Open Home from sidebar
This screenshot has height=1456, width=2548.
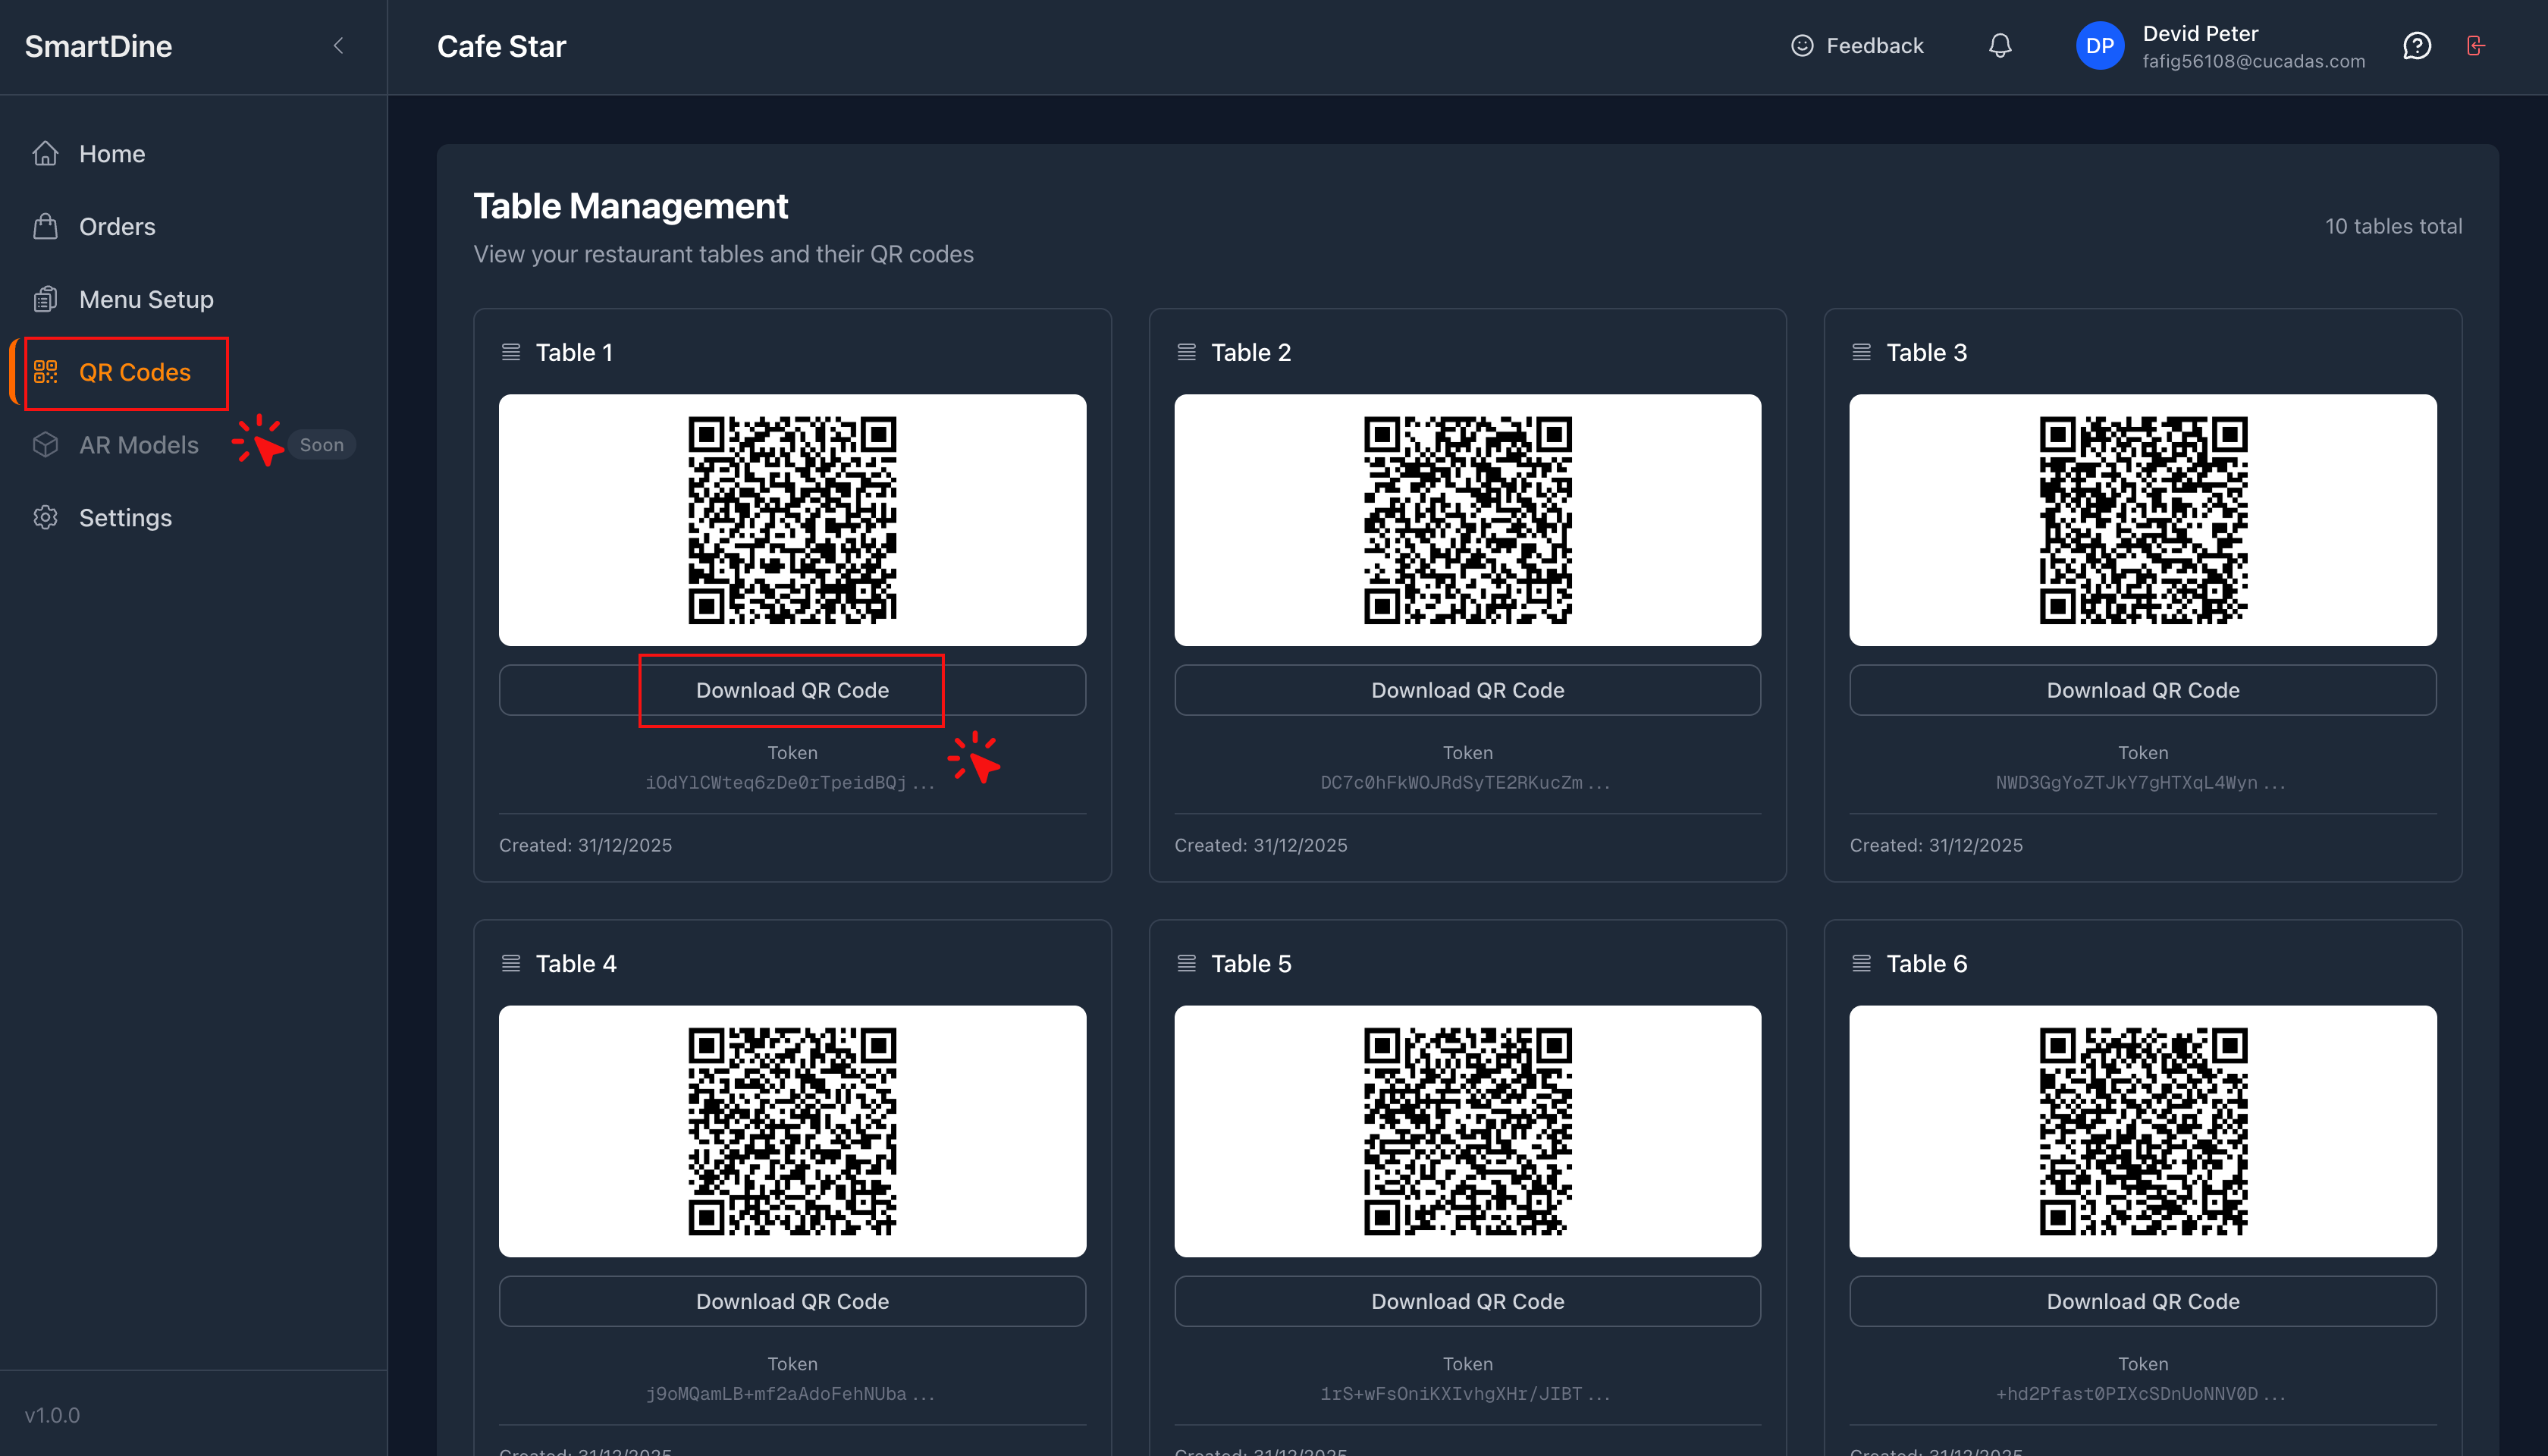coord(111,154)
